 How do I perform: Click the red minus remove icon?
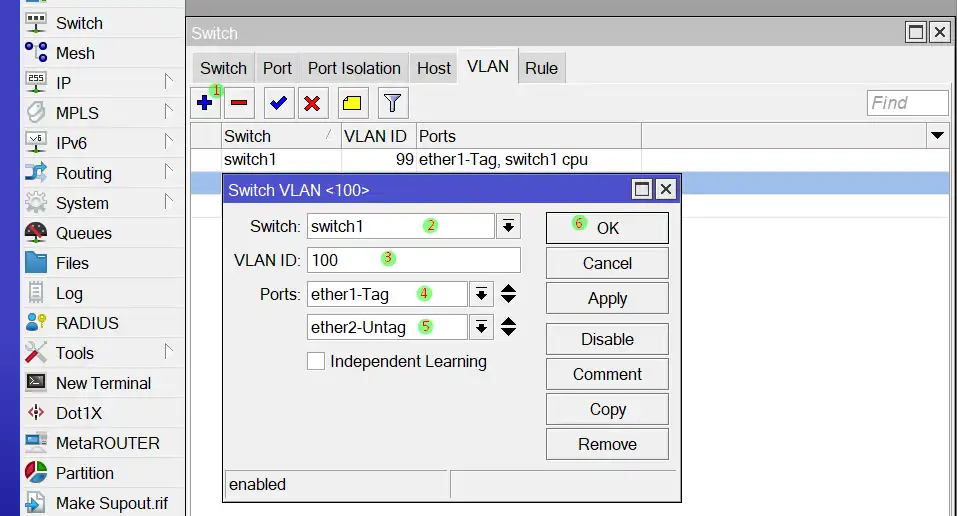(240, 102)
